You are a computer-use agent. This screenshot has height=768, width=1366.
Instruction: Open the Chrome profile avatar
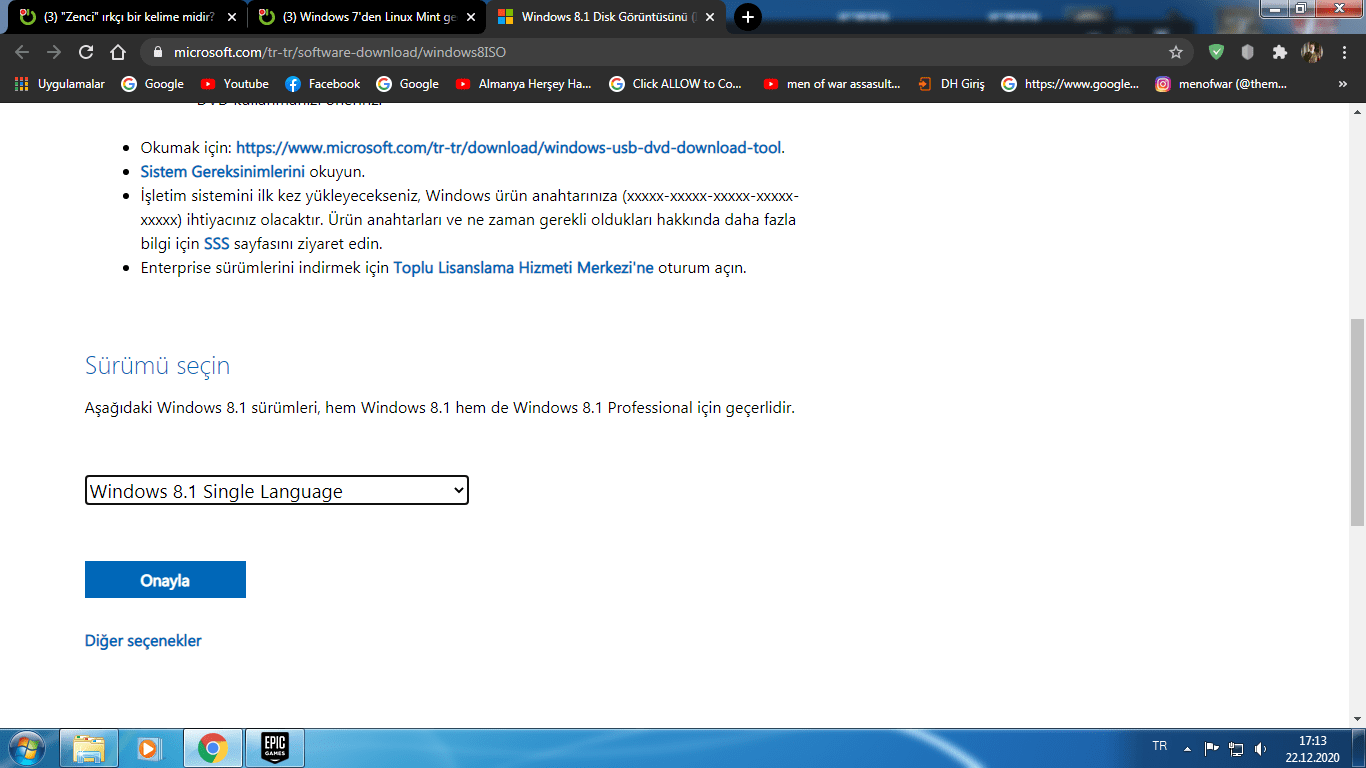click(1311, 52)
